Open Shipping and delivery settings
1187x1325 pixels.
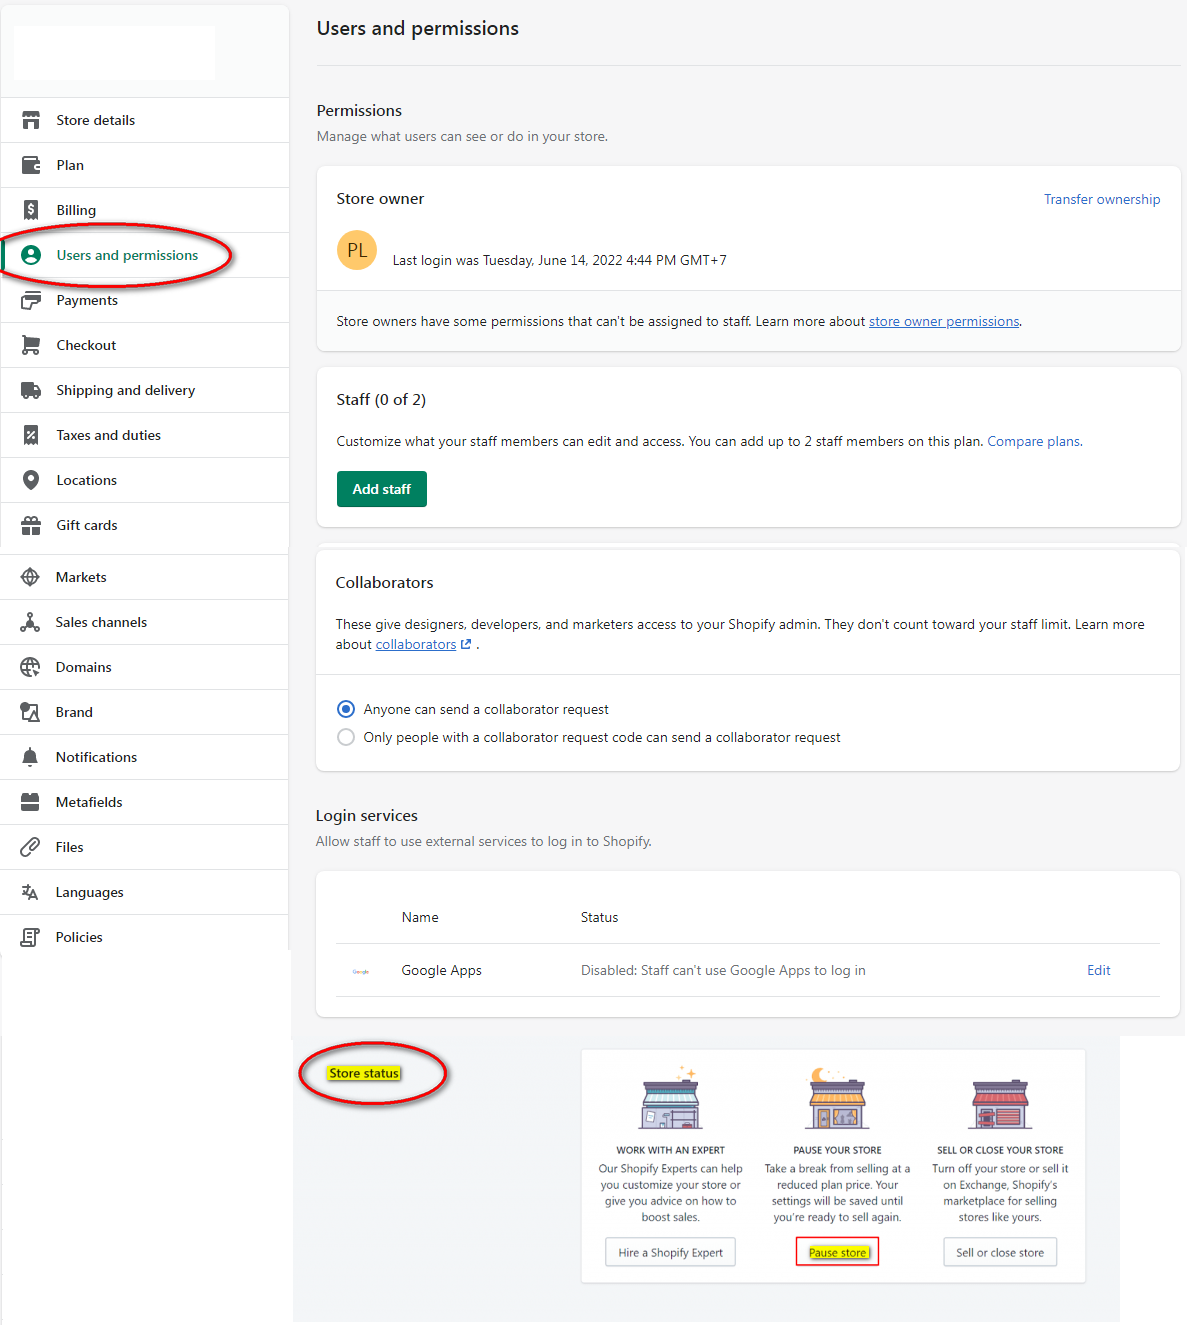(x=145, y=390)
